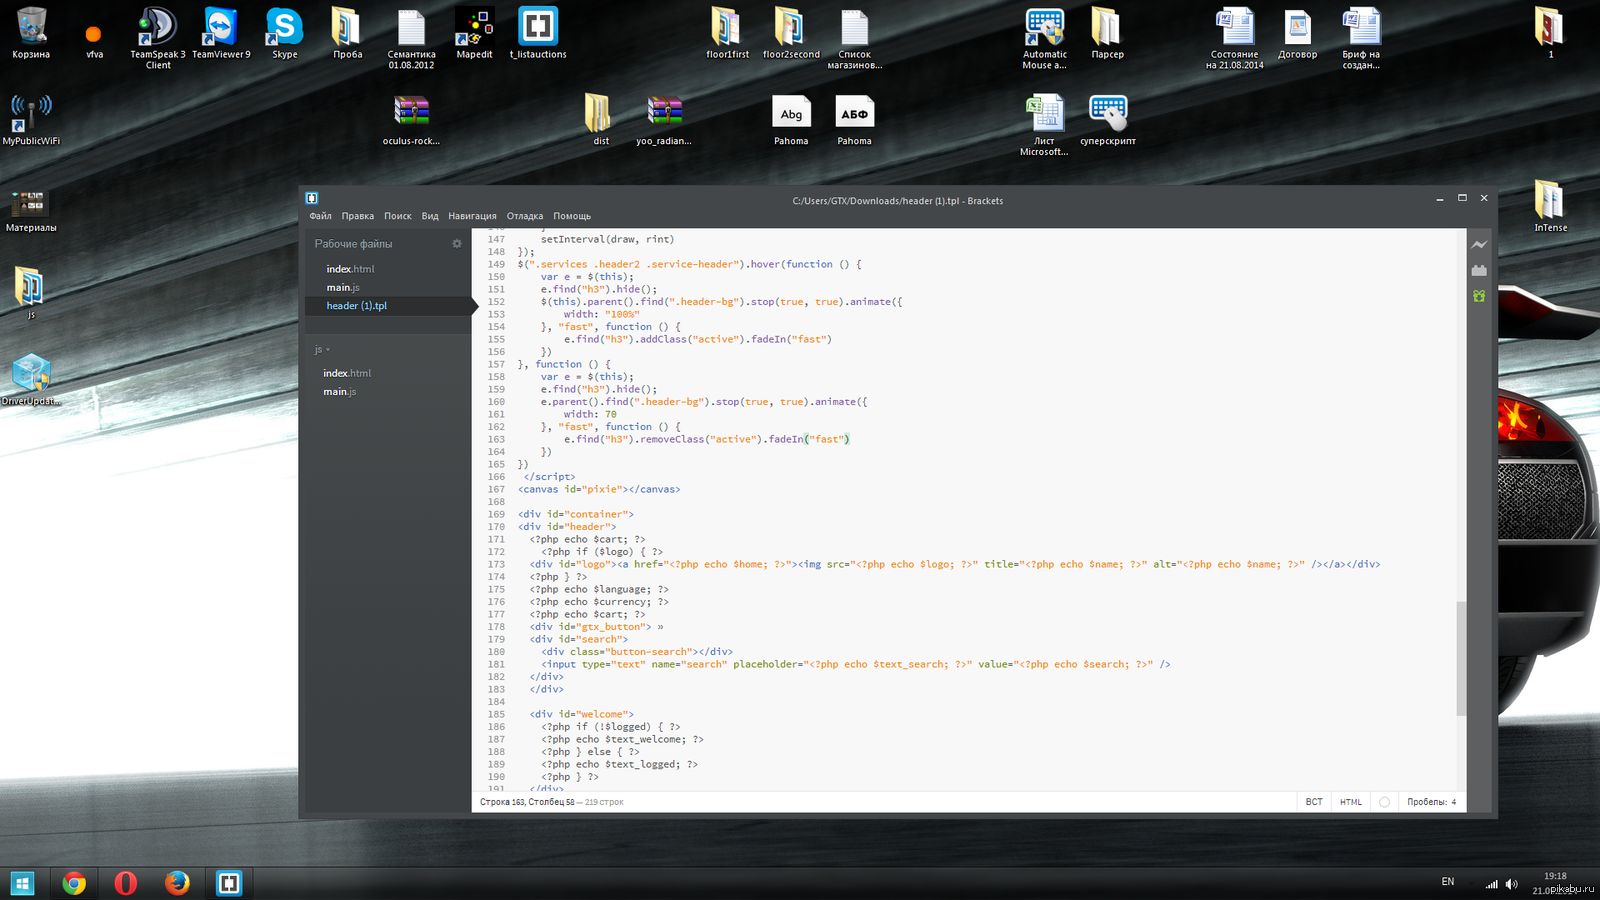The image size is (1600, 900).
Task: Select InTense folder on desktop
Action: point(1550,207)
